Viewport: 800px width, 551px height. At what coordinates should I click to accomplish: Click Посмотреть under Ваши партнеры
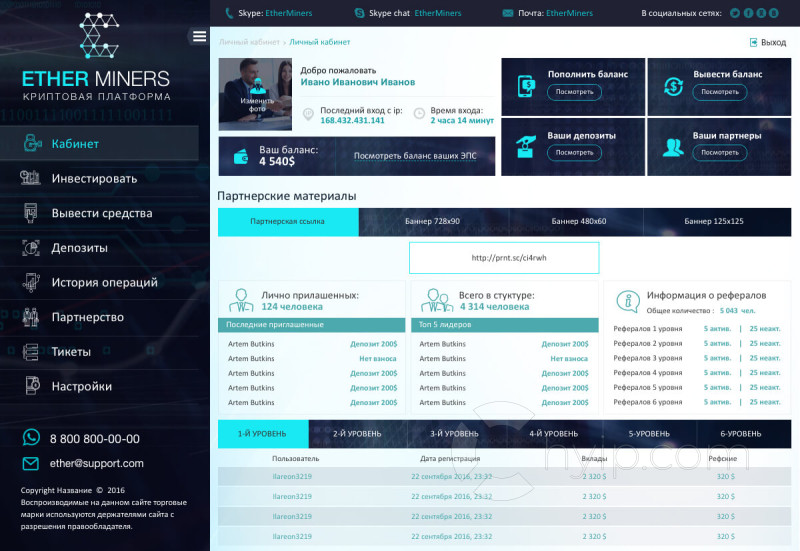pos(720,153)
